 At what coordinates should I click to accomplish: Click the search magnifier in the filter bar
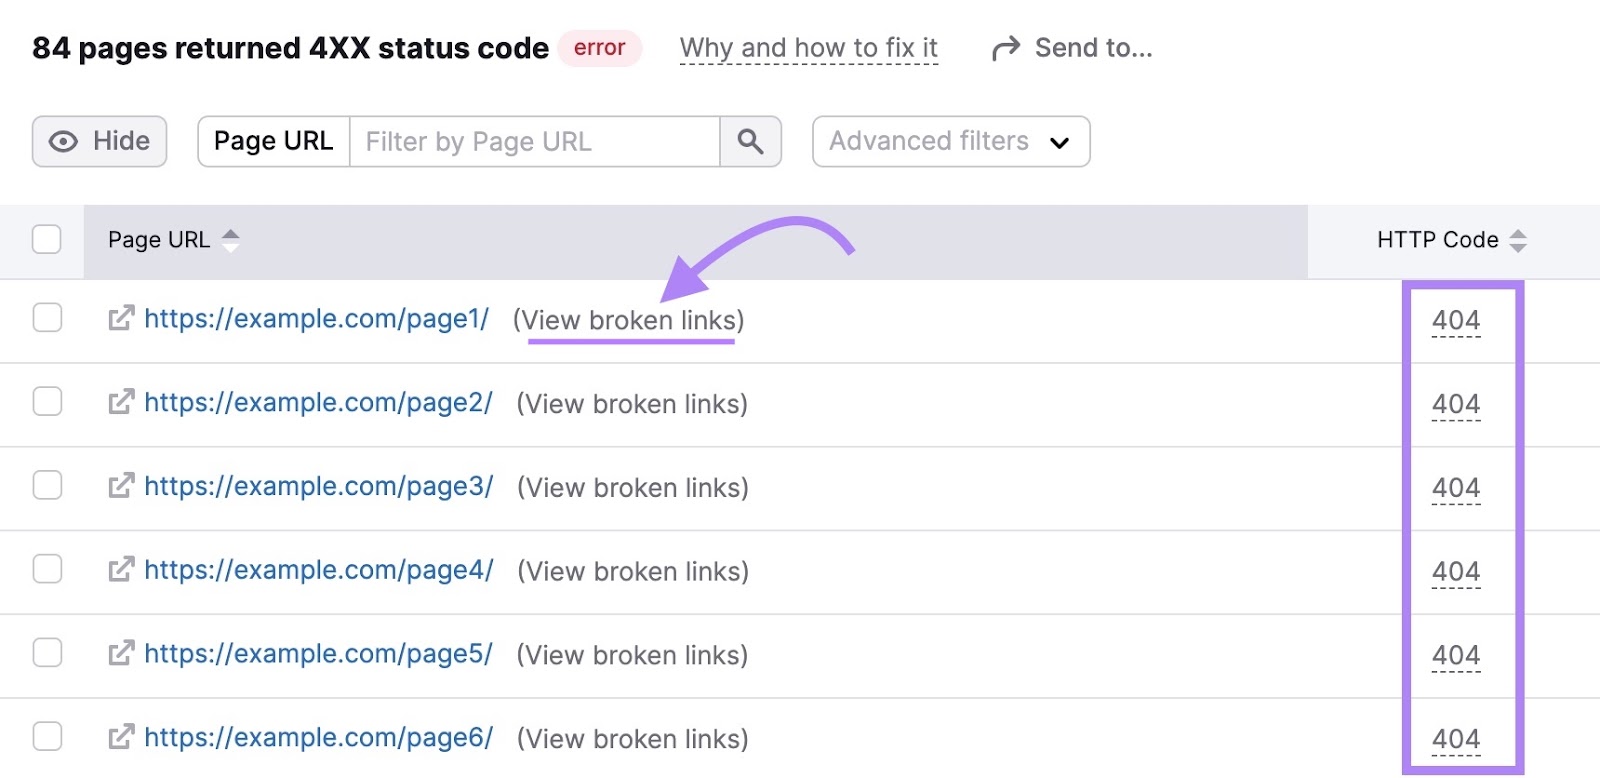pos(750,141)
